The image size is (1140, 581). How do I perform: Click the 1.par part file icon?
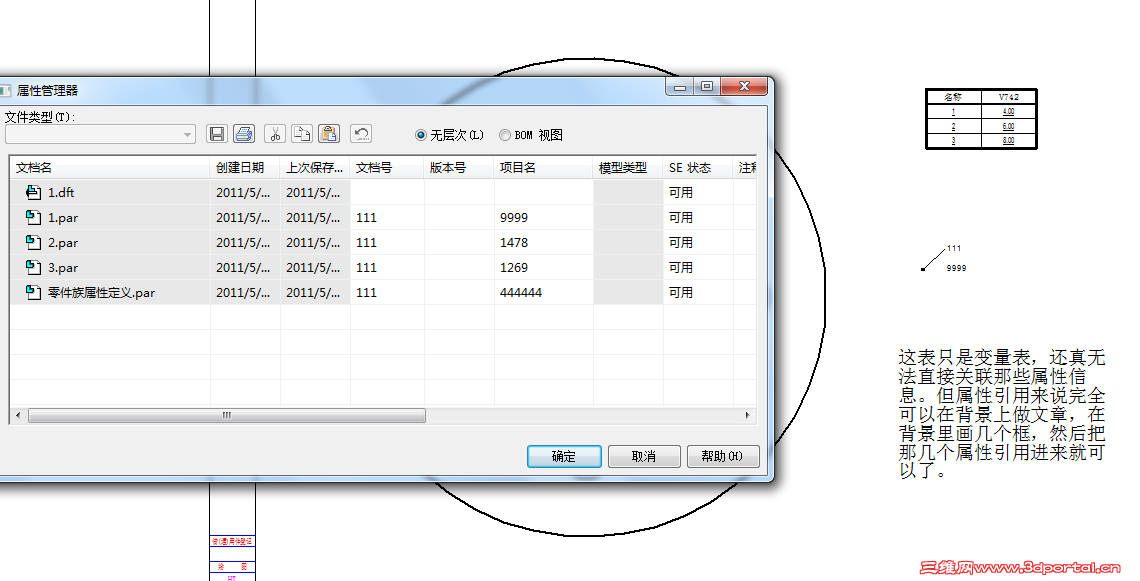[33, 217]
